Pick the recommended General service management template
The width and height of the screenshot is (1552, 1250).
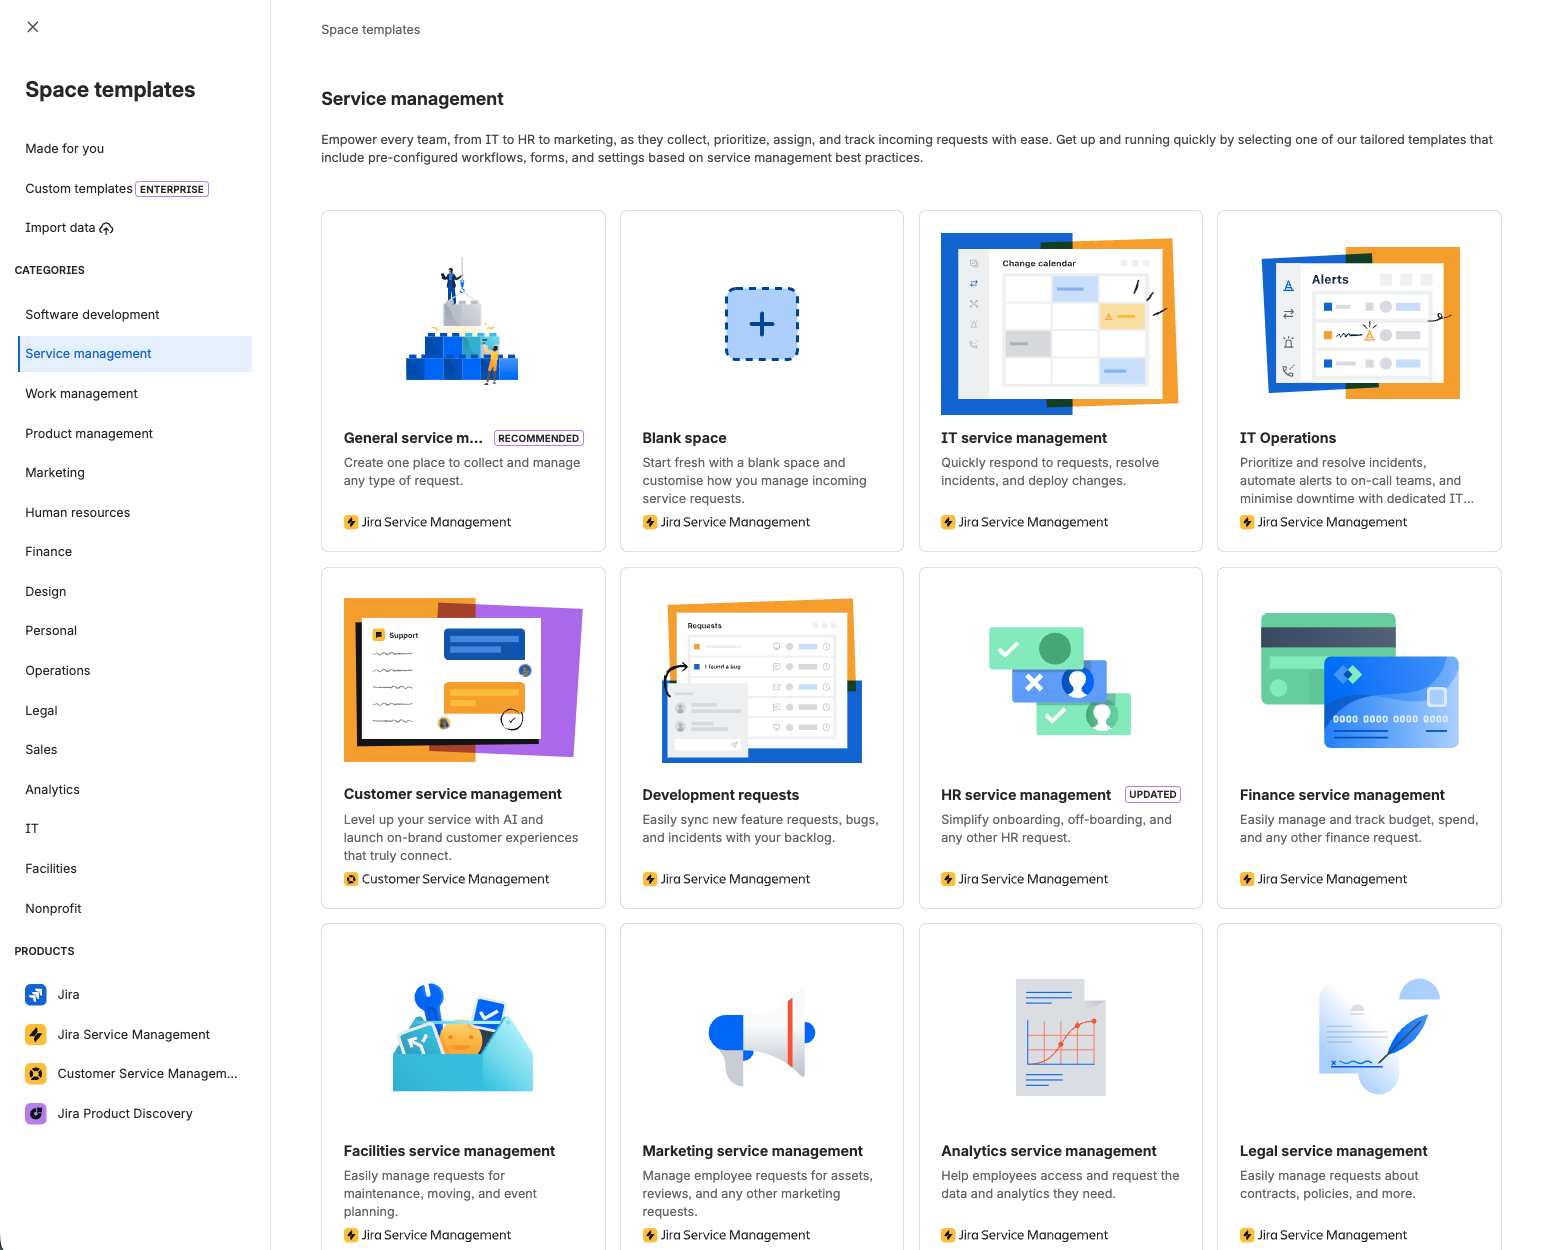click(462, 380)
